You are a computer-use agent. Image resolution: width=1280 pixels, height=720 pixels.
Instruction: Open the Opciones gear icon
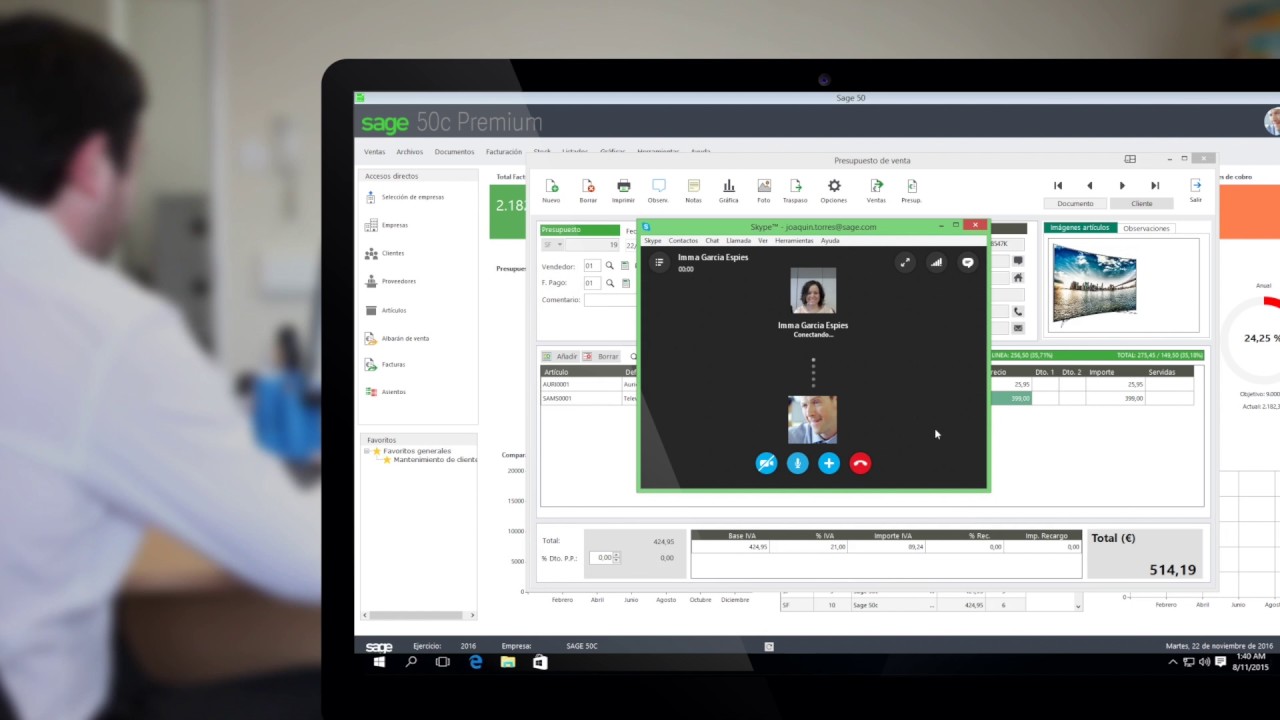(834, 186)
